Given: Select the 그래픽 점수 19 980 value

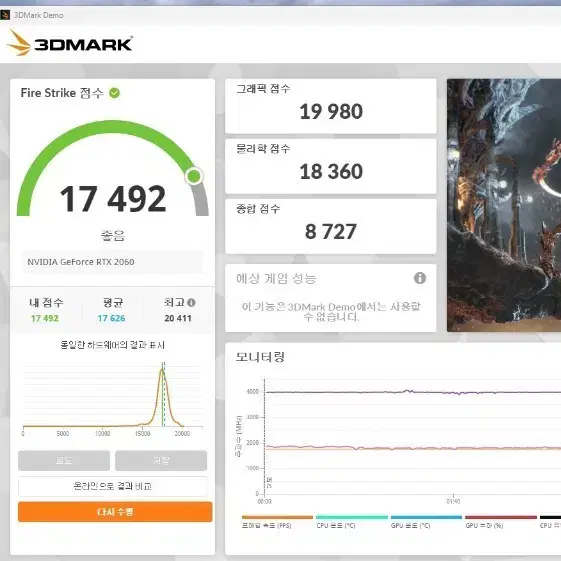Looking at the screenshot, I should point(331,111).
